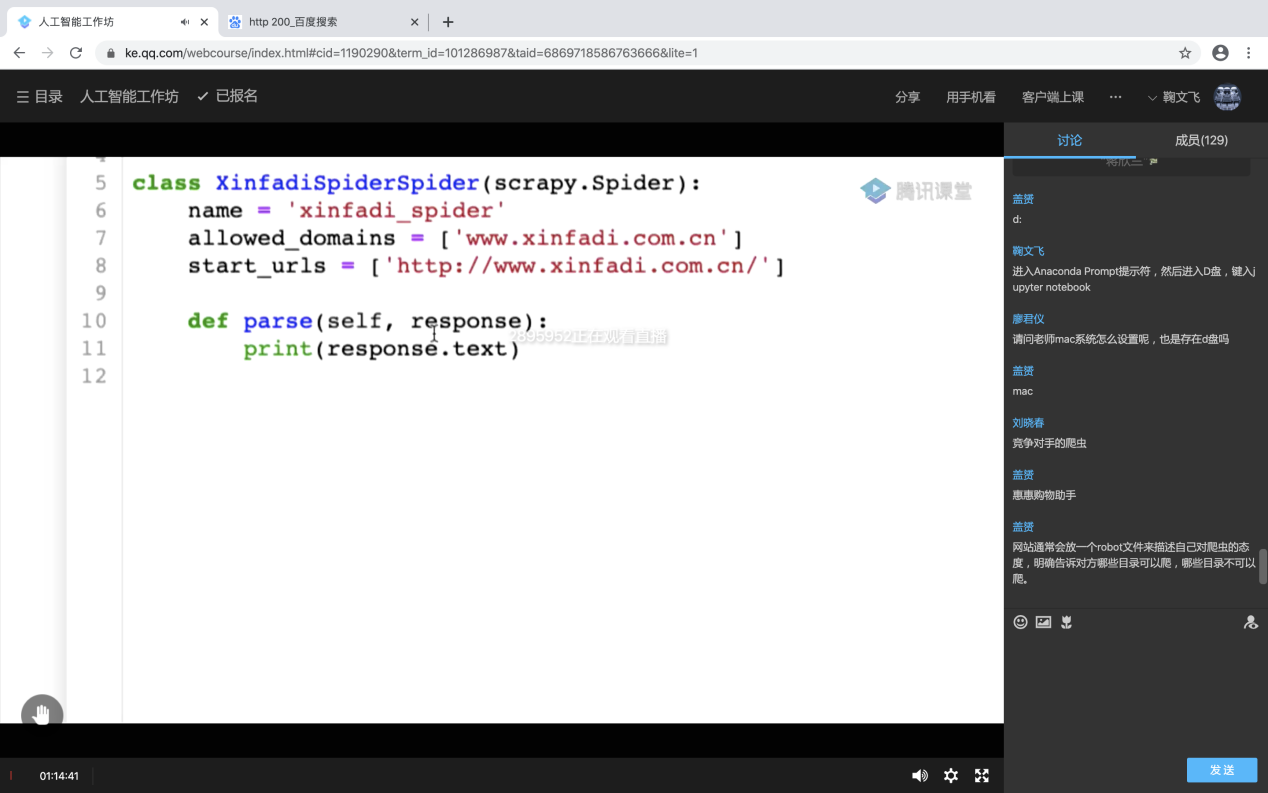Click the chat panel scrollbar
Viewport: 1268px width, 793px height.
click(x=1262, y=566)
